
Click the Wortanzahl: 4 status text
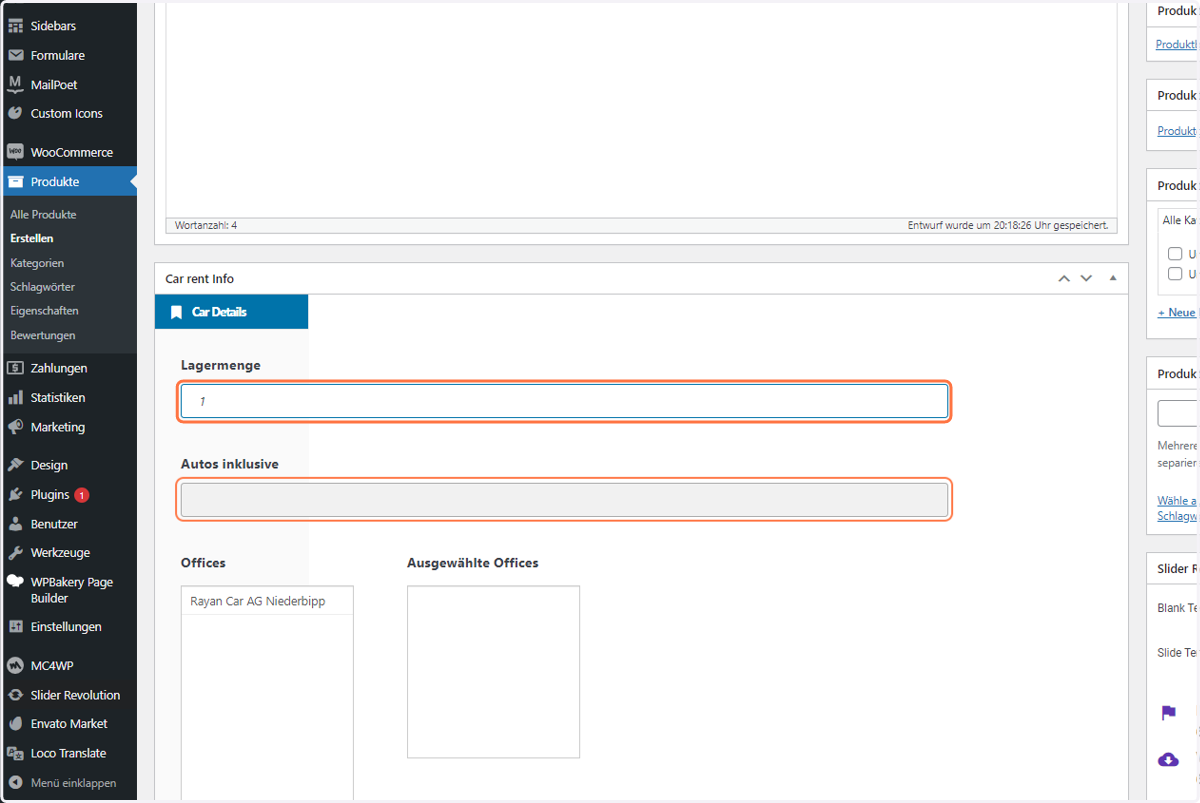point(206,225)
